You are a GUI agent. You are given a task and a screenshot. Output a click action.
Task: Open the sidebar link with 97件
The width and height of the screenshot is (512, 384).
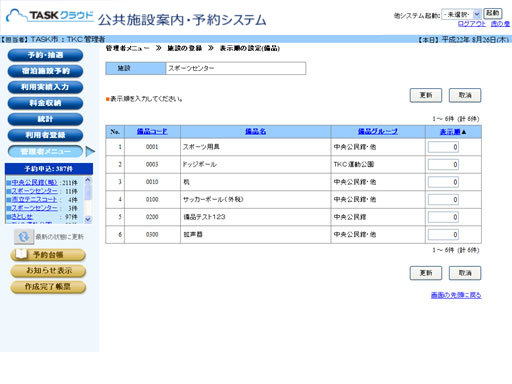(x=22, y=216)
